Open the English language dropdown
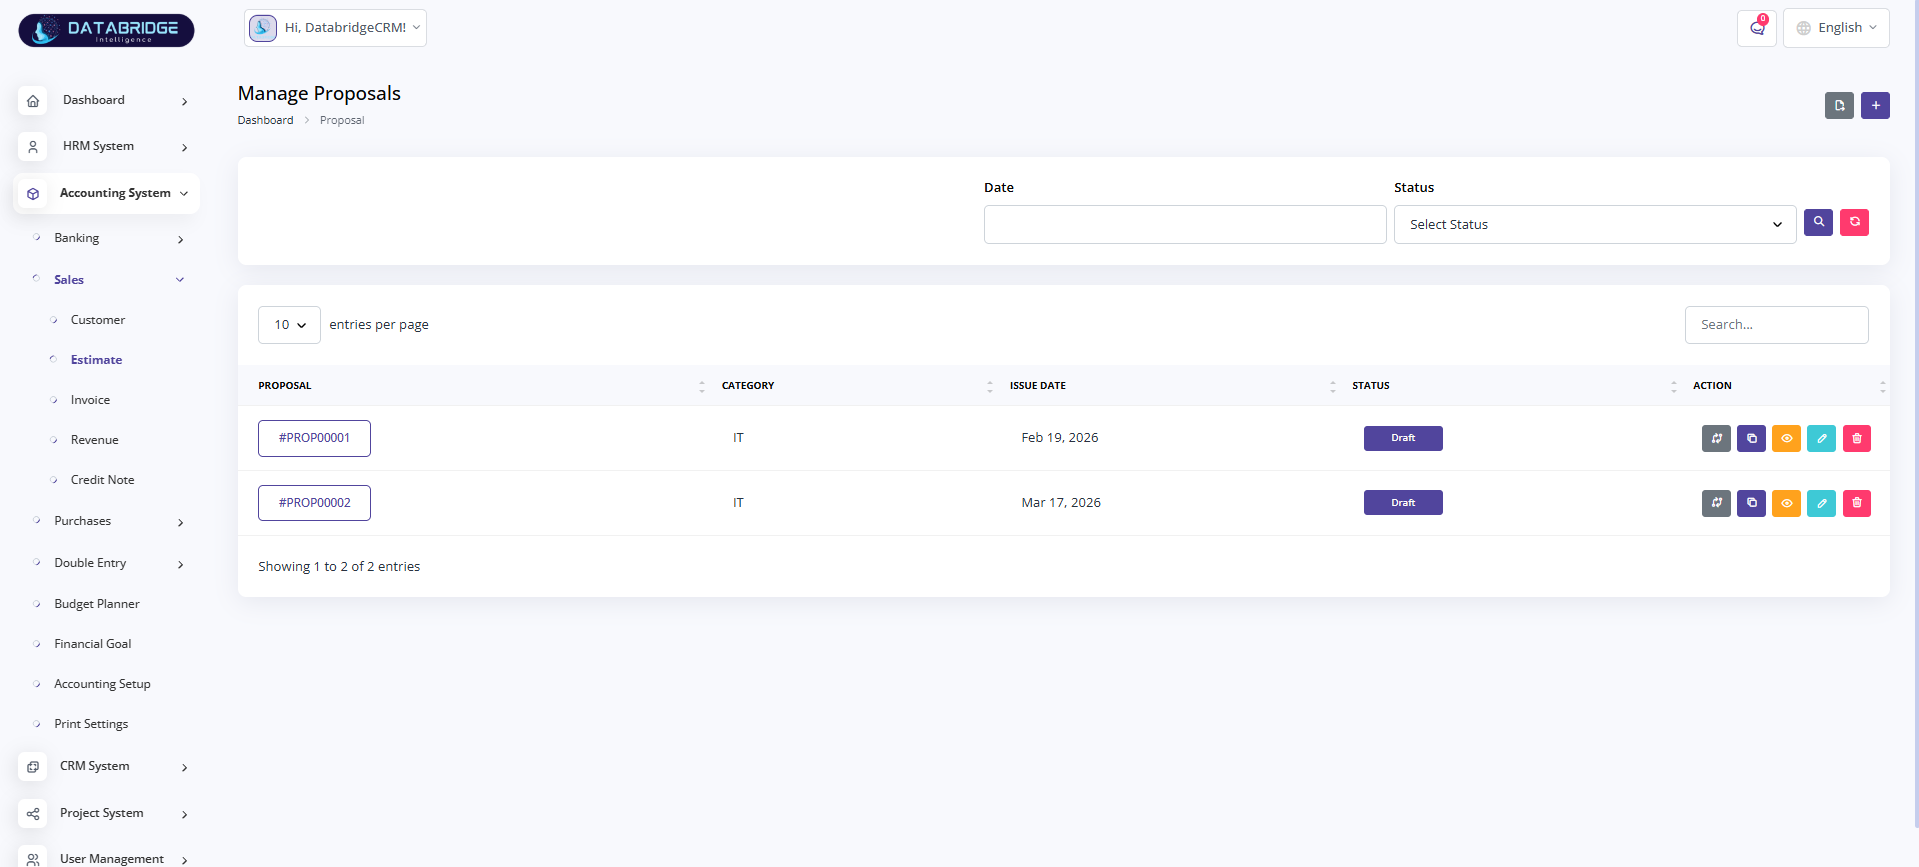The height and width of the screenshot is (867, 1919). click(1836, 28)
